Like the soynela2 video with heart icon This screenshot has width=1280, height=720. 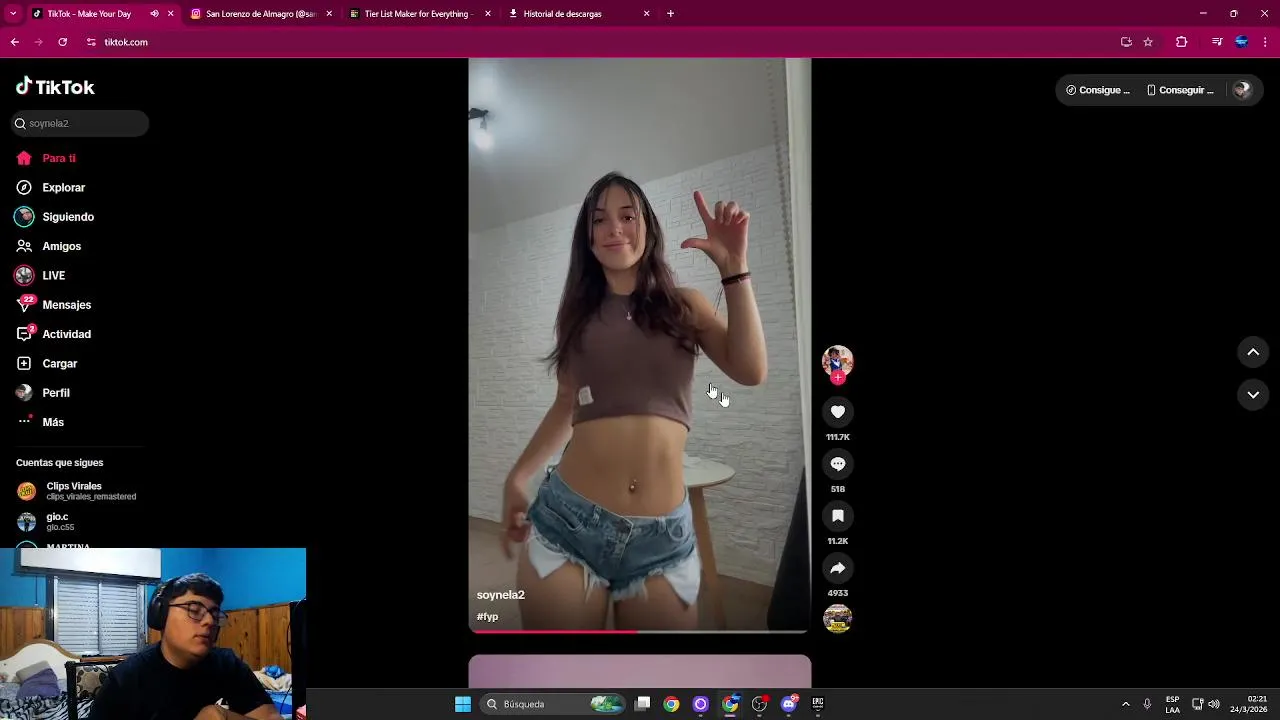click(x=838, y=412)
